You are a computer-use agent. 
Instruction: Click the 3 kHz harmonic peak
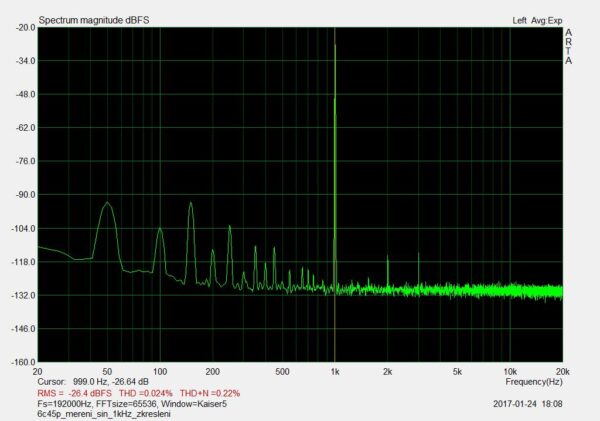(419, 254)
